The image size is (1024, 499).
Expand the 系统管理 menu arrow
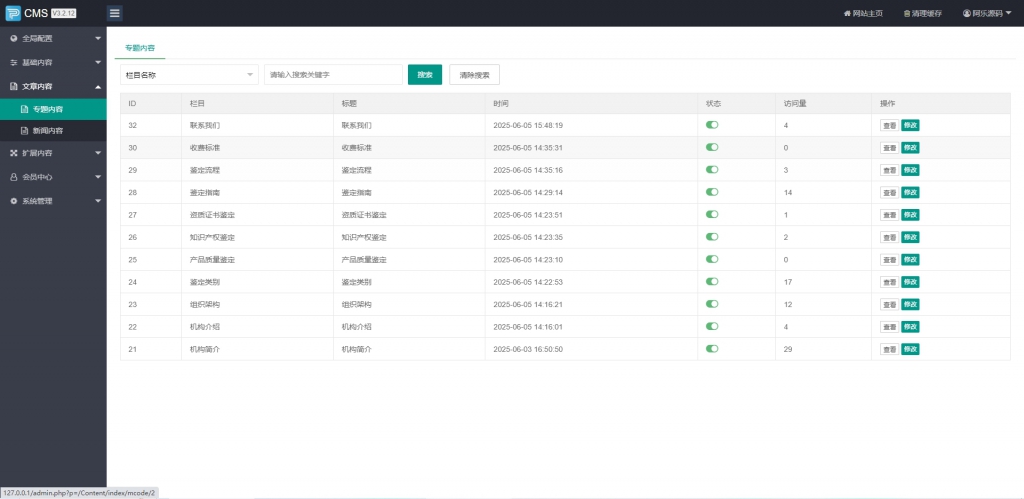click(98, 201)
